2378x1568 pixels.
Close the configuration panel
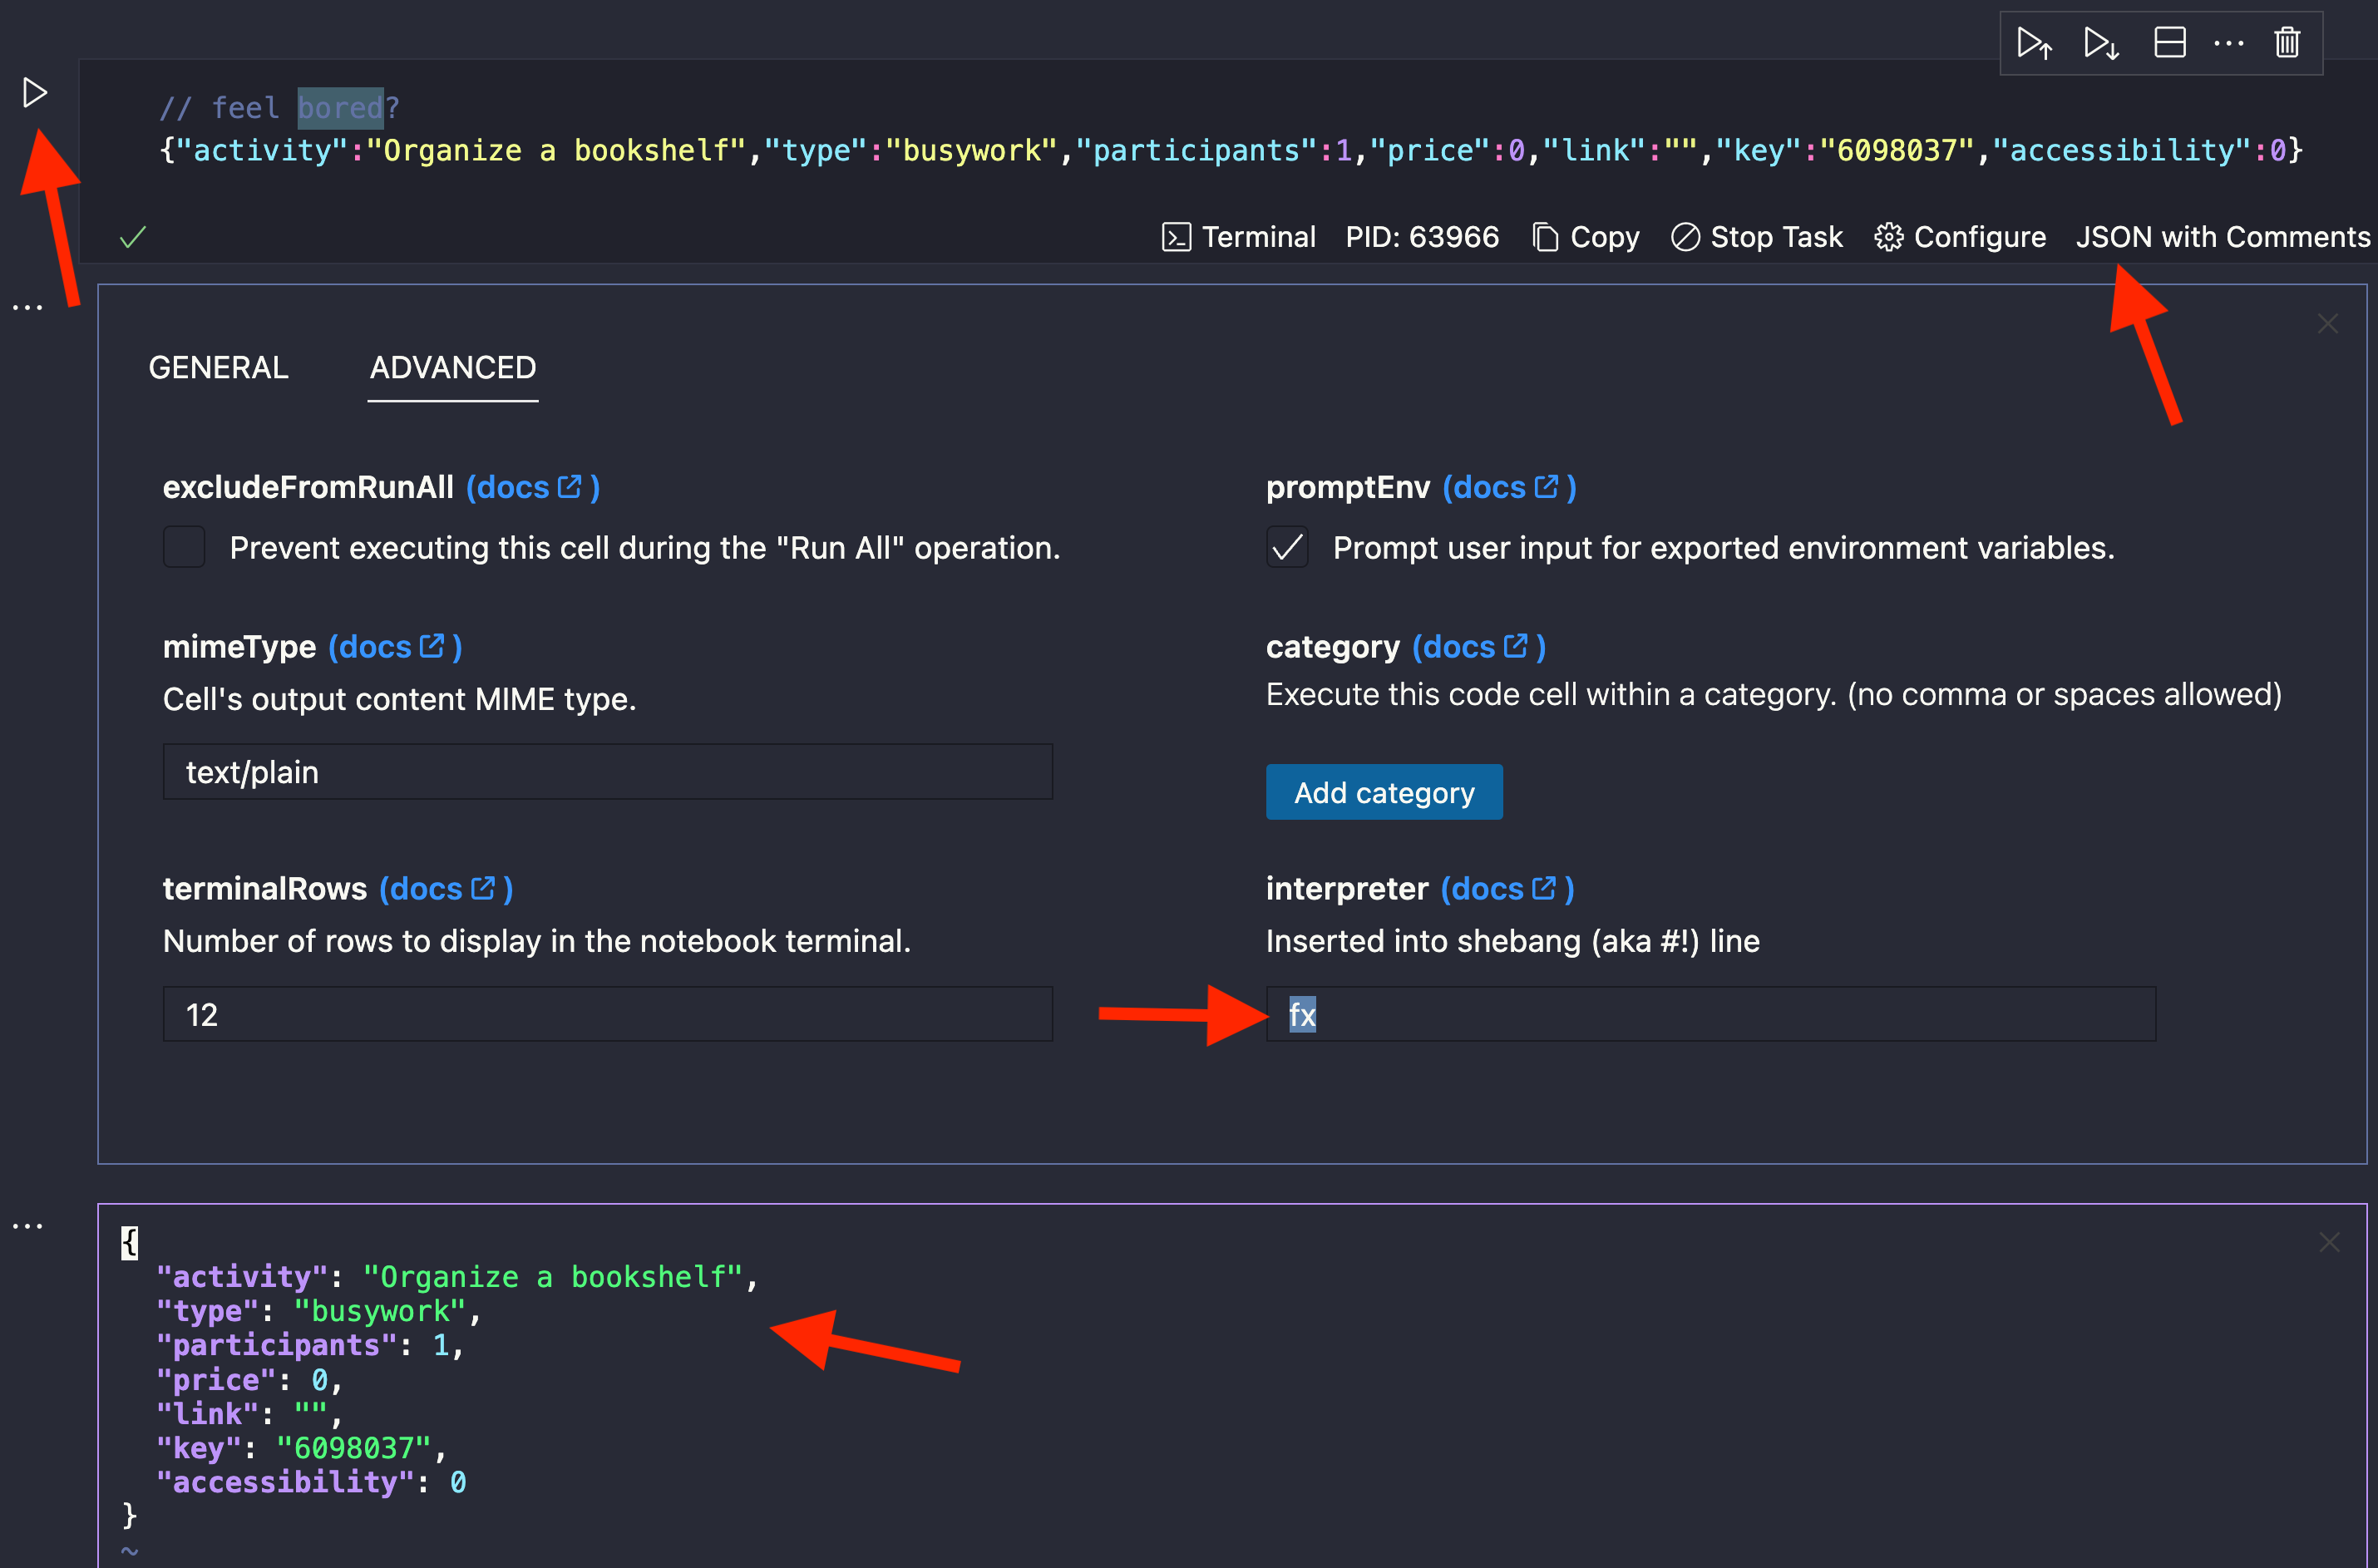(2328, 324)
